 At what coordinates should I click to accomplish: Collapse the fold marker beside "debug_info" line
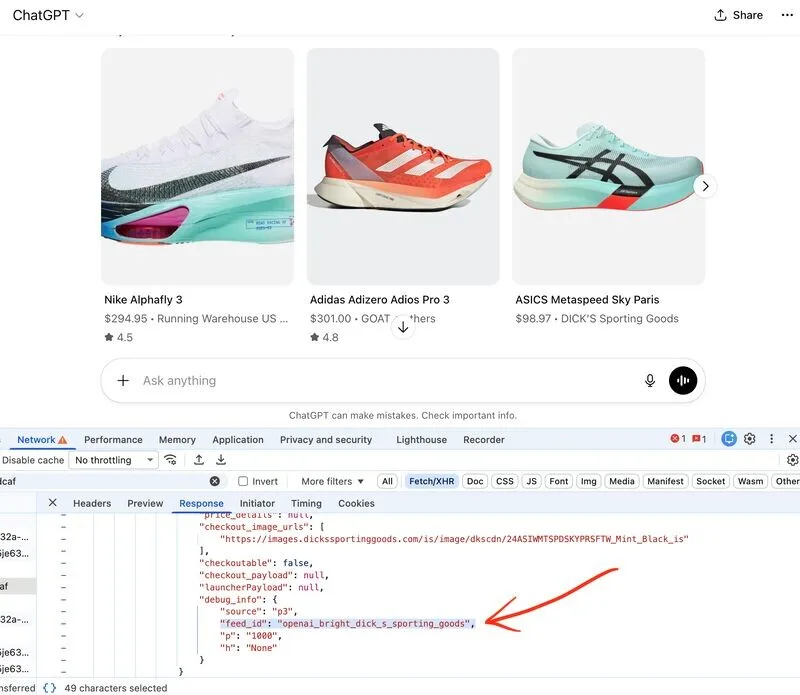coord(63,600)
